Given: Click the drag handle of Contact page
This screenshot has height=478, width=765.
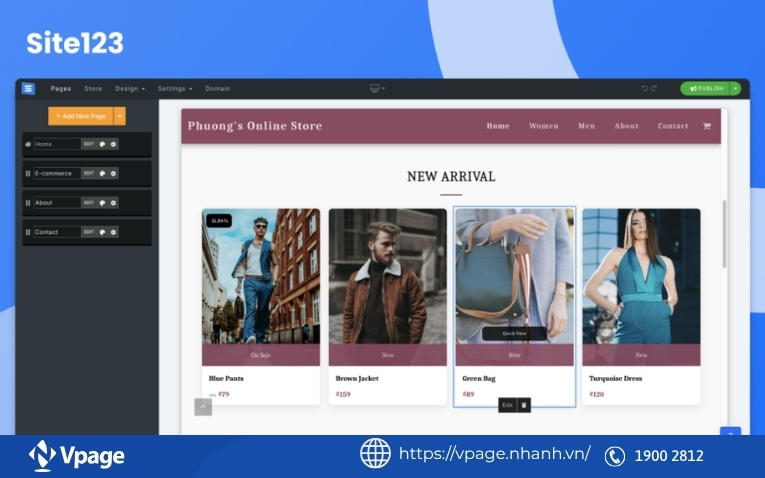Looking at the screenshot, I should point(28,232).
